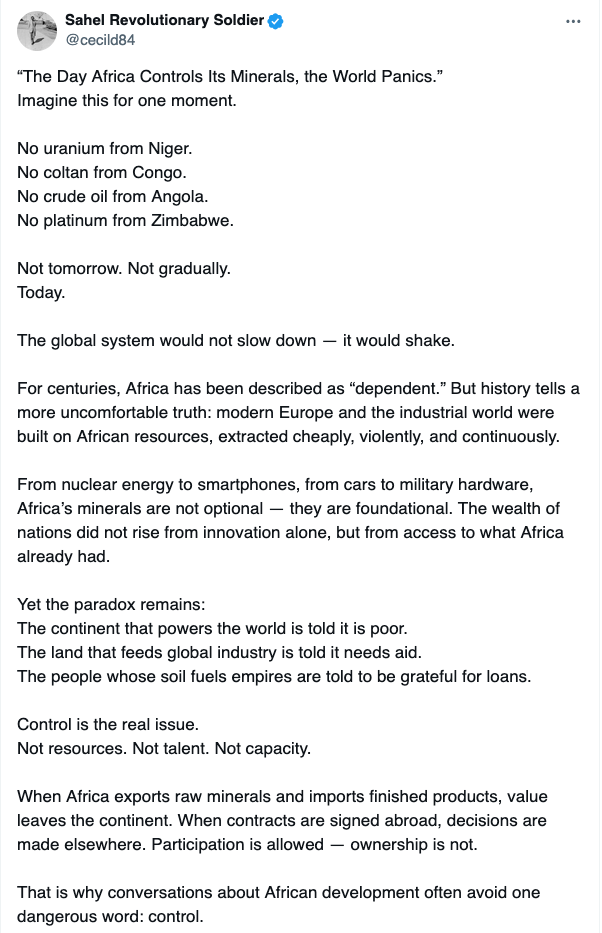Click the paragraph starting "From nuclear energy"
Viewport: 602px width, 933px height.
coord(290,520)
